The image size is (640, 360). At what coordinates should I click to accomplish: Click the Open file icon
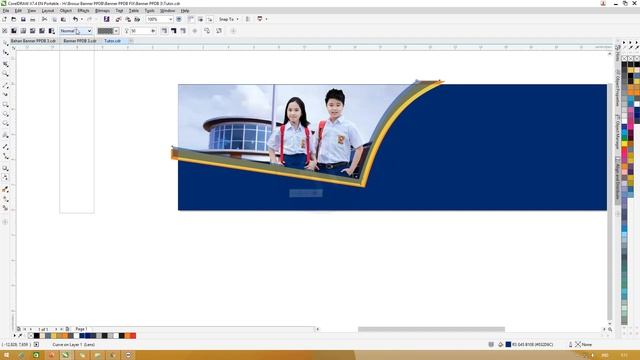[x=14, y=19]
